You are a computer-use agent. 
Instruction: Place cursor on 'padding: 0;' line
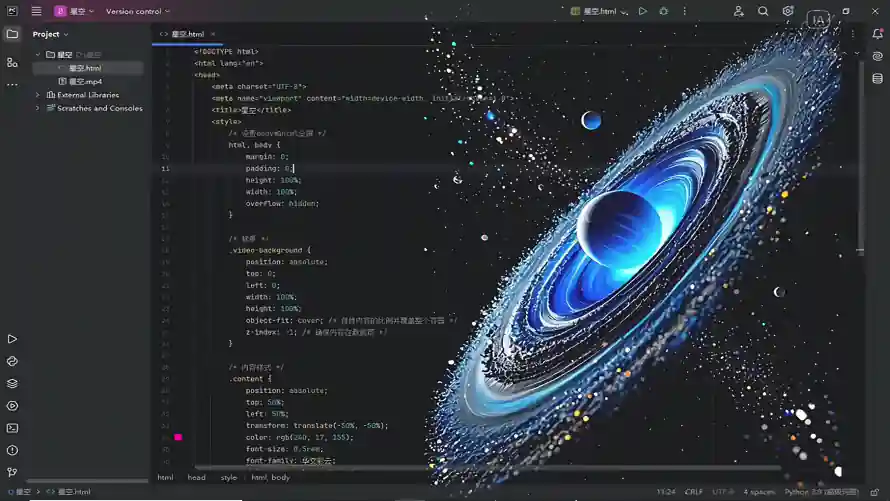click(x=270, y=169)
